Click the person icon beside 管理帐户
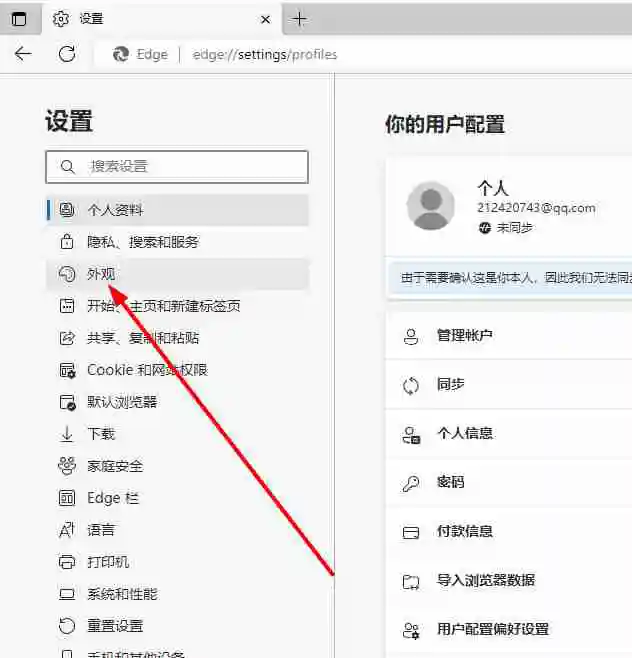The width and height of the screenshot is (632, 658). point(411,337)
